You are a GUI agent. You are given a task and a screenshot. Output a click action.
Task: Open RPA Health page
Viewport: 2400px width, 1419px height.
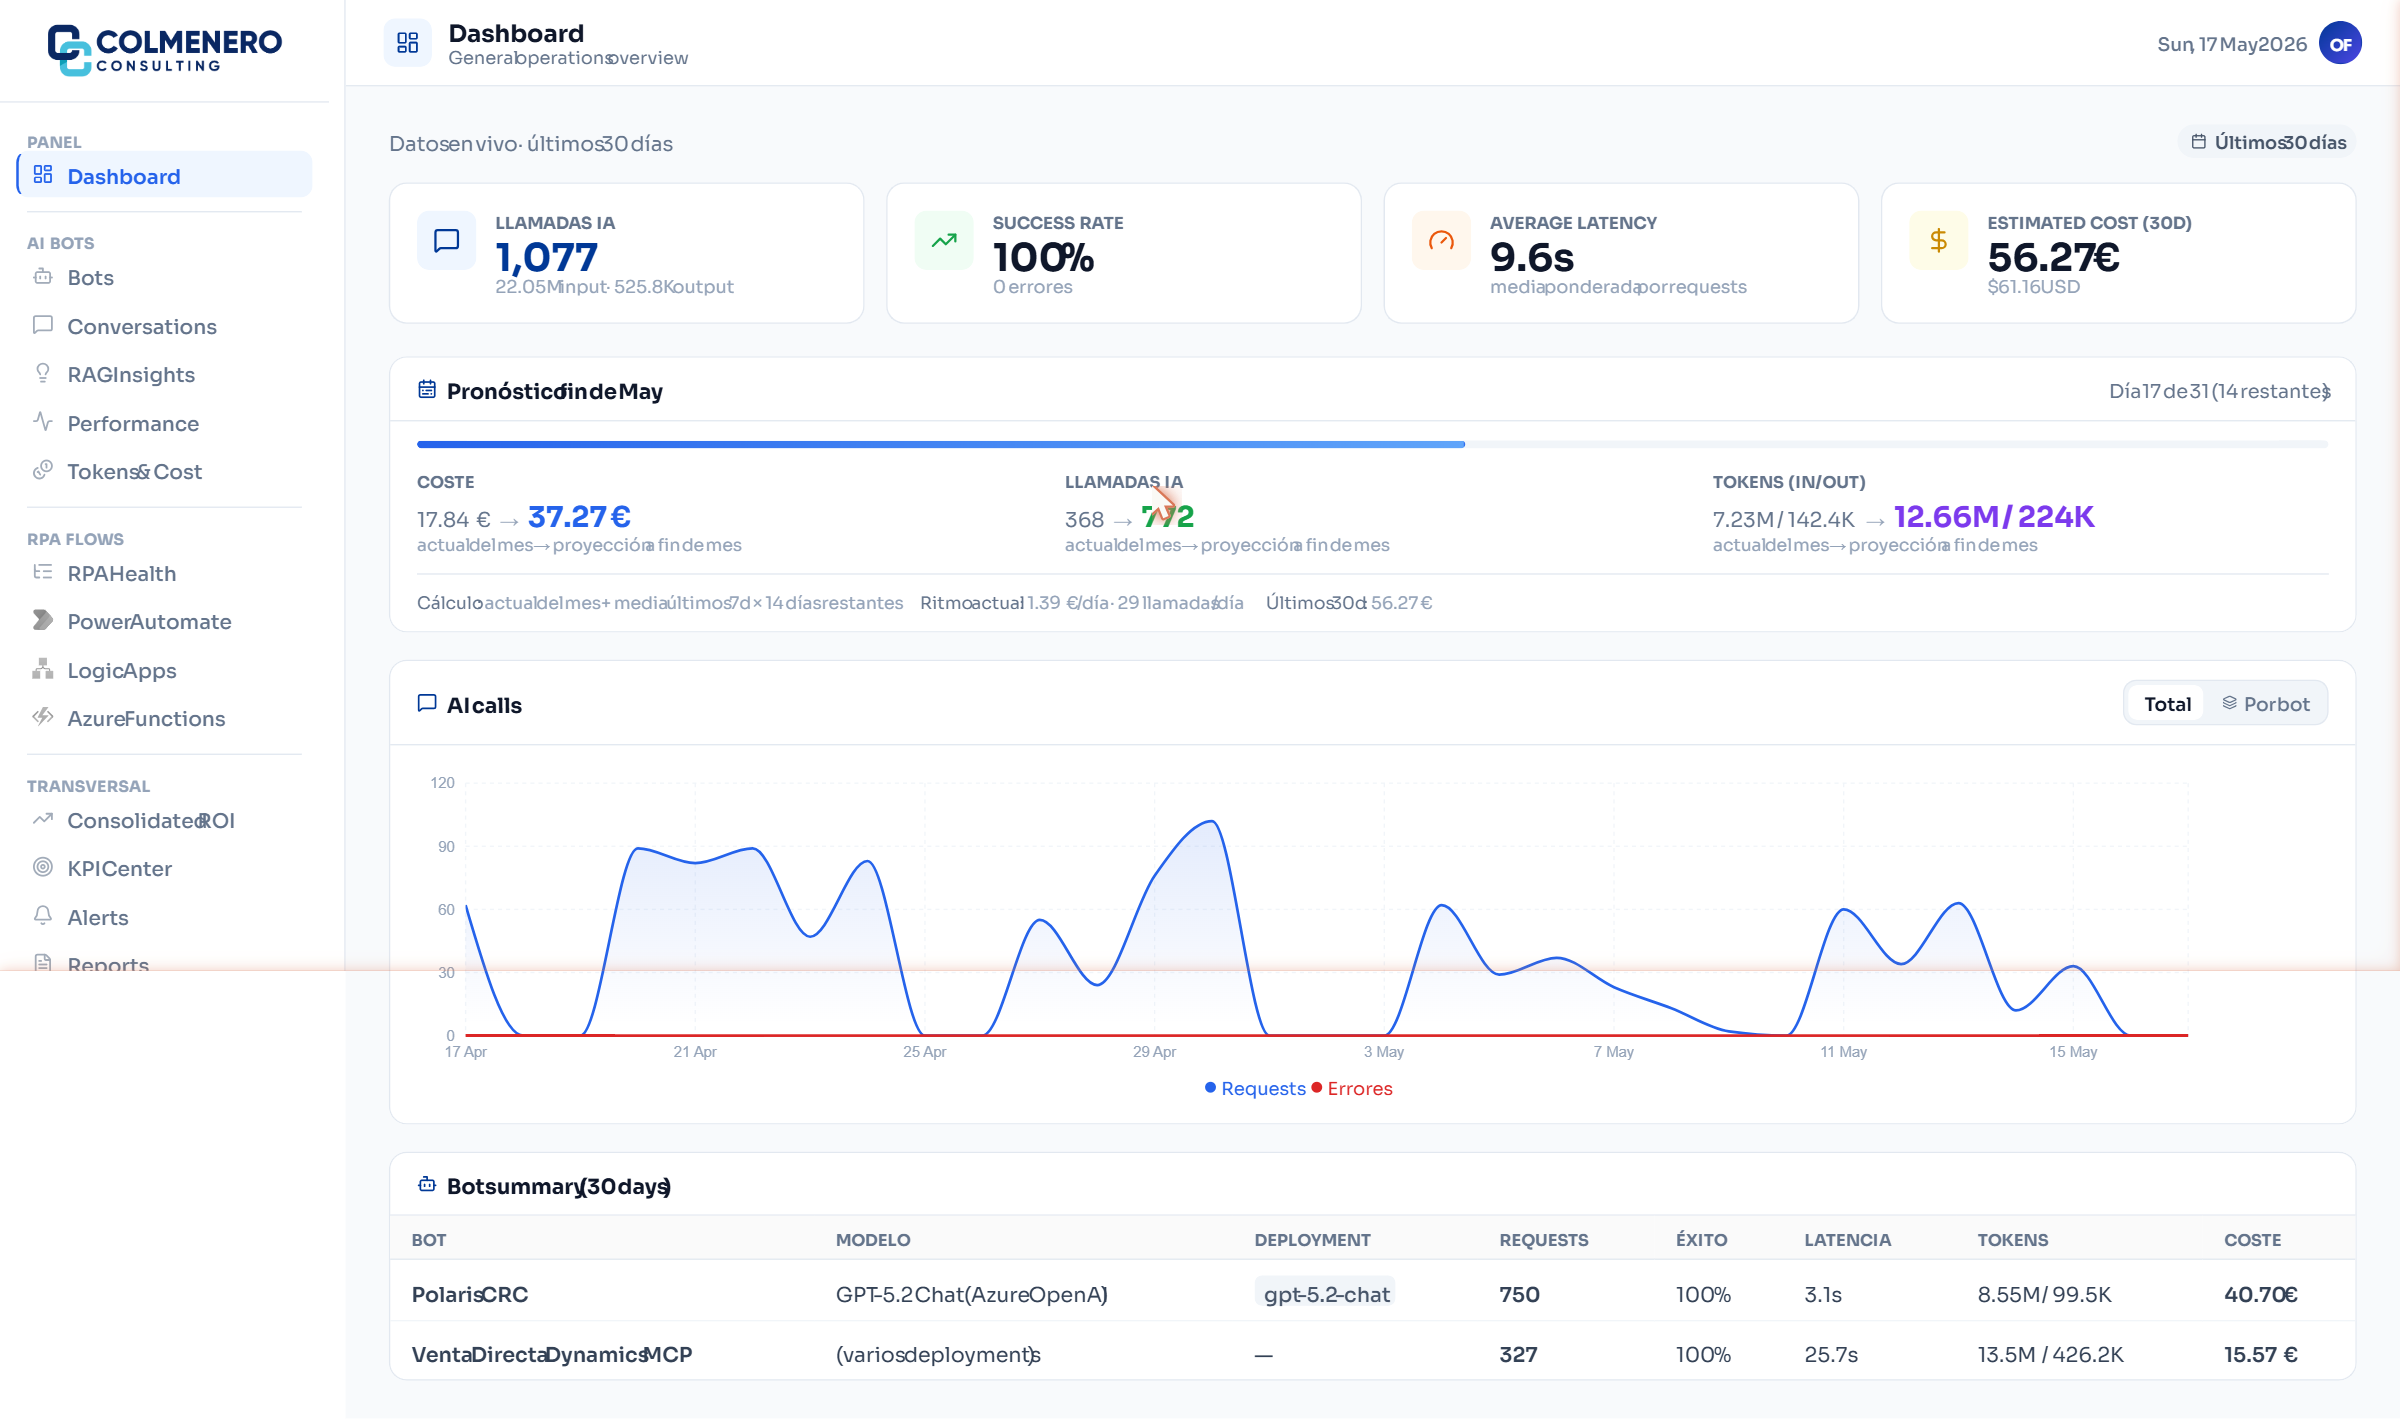point(165,573)
